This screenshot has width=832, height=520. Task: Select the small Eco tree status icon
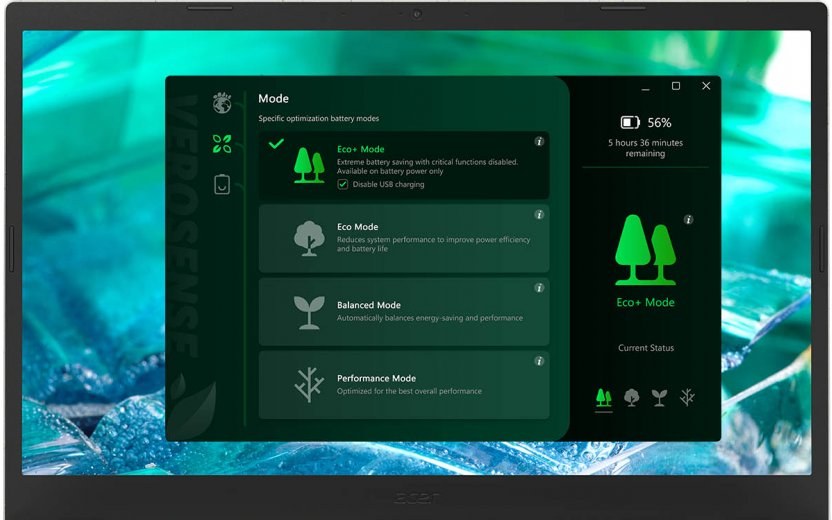(x=631, y=398)
